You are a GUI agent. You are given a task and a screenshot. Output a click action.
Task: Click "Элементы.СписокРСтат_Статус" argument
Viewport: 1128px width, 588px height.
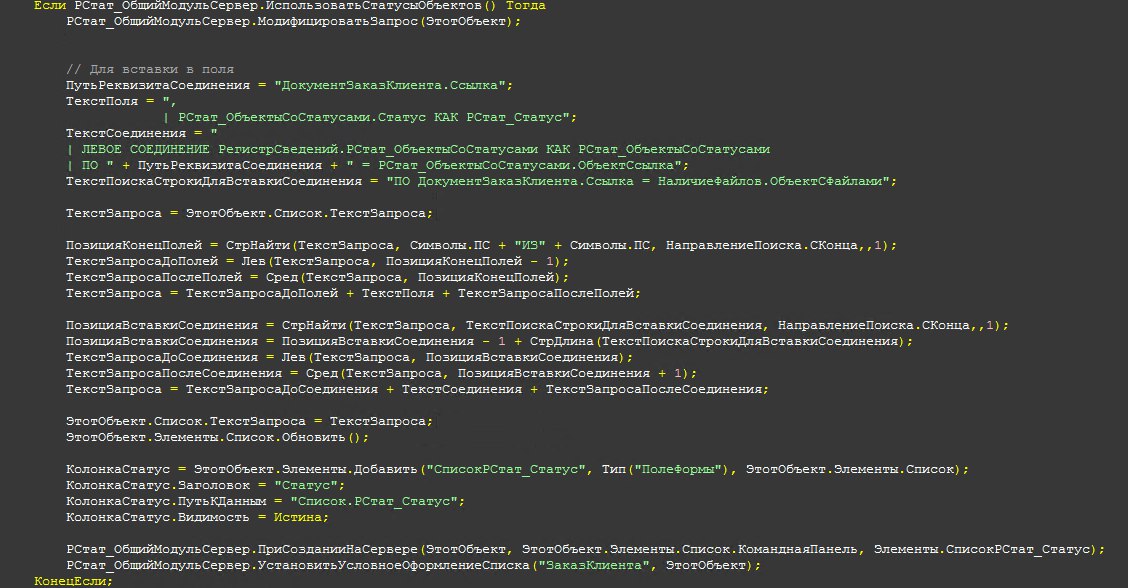point(982,550)
